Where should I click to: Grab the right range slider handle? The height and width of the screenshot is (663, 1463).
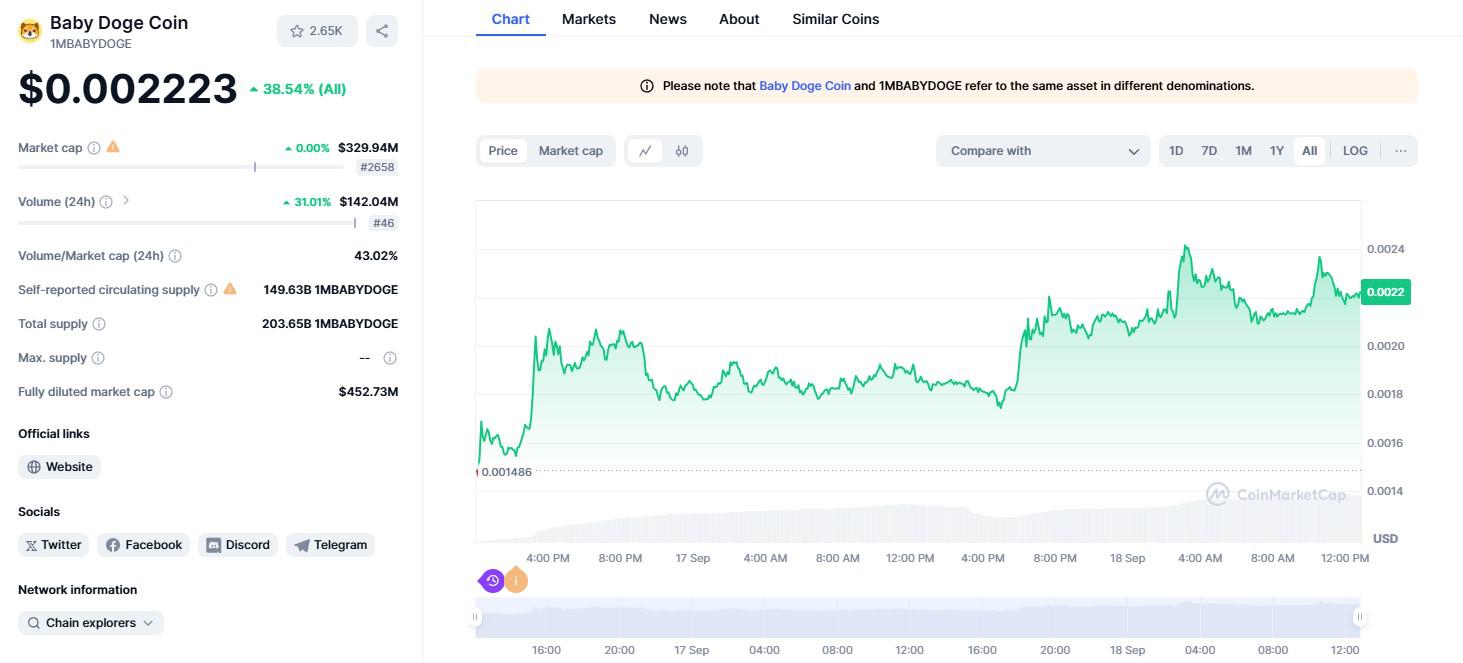click(1359, 618)
